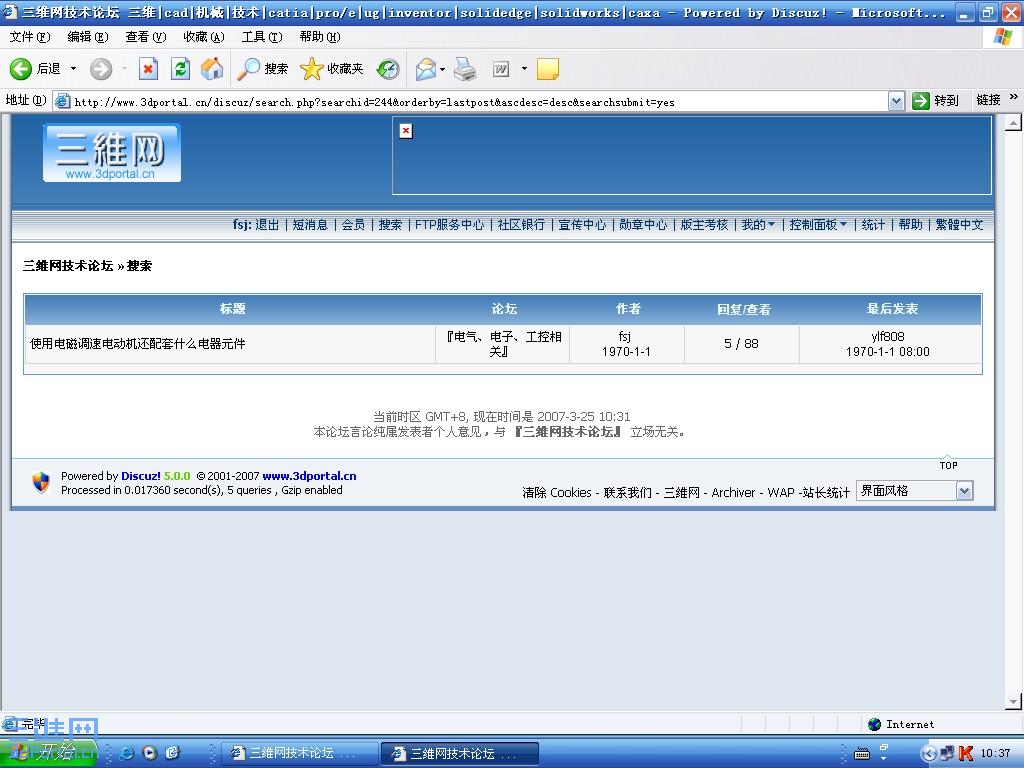
Task: Open the 版主考核 link
Action: click(704, 225)
